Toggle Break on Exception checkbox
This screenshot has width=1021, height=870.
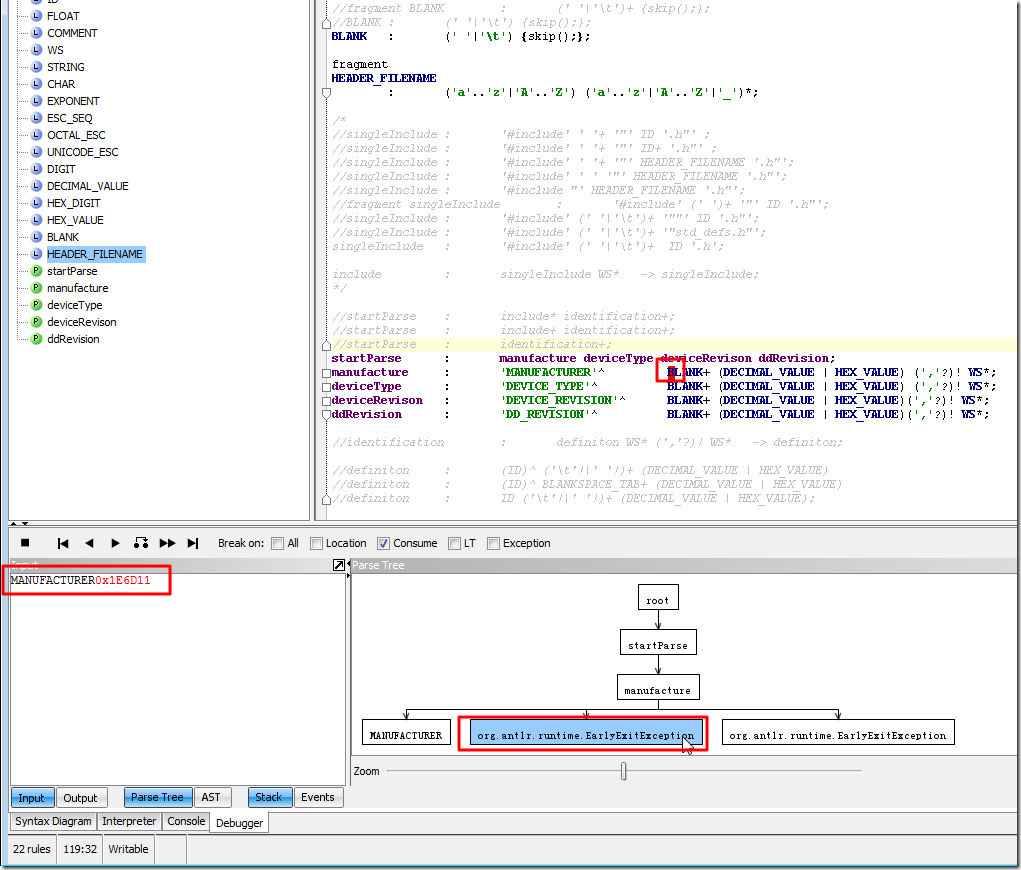(494, 544)
